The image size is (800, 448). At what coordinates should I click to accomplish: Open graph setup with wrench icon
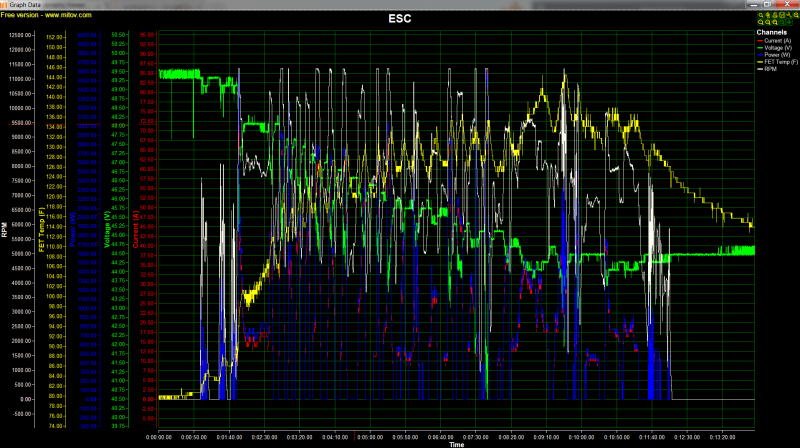787,16
